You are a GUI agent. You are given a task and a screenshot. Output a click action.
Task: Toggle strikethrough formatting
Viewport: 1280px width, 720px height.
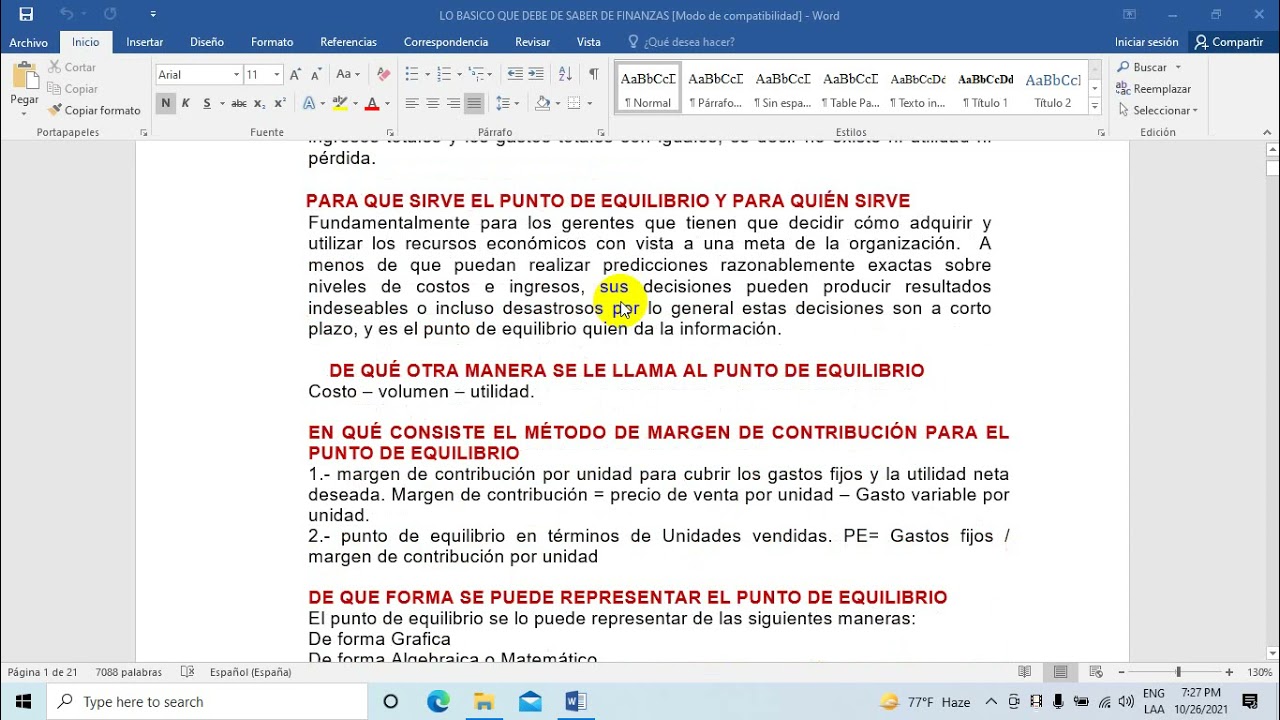[239, 103]
